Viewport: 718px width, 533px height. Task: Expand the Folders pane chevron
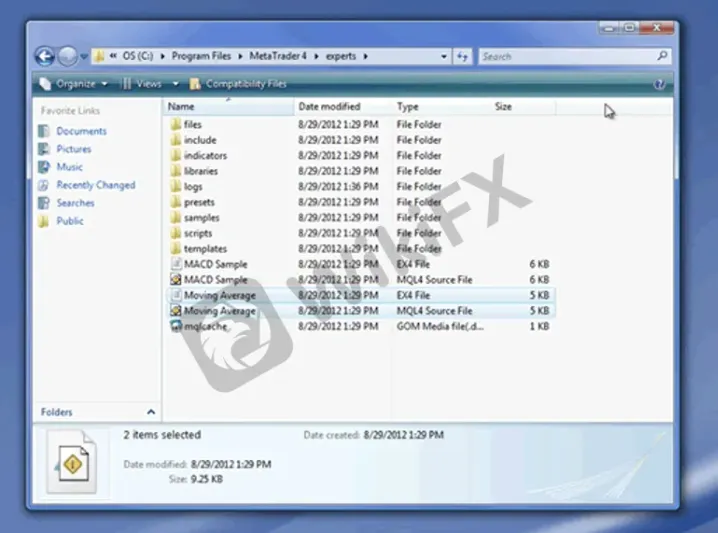[x=151, y=412]
